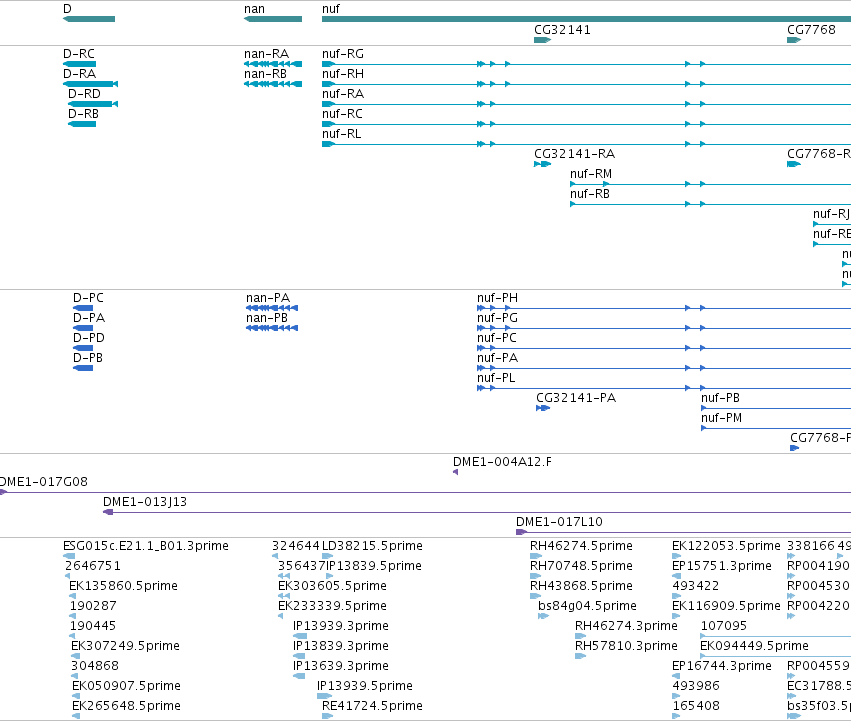Viewport: 851px width, 721px height.
Task: Select the DME1-004A12.F clone marker
Action: [x=455, y=472]
